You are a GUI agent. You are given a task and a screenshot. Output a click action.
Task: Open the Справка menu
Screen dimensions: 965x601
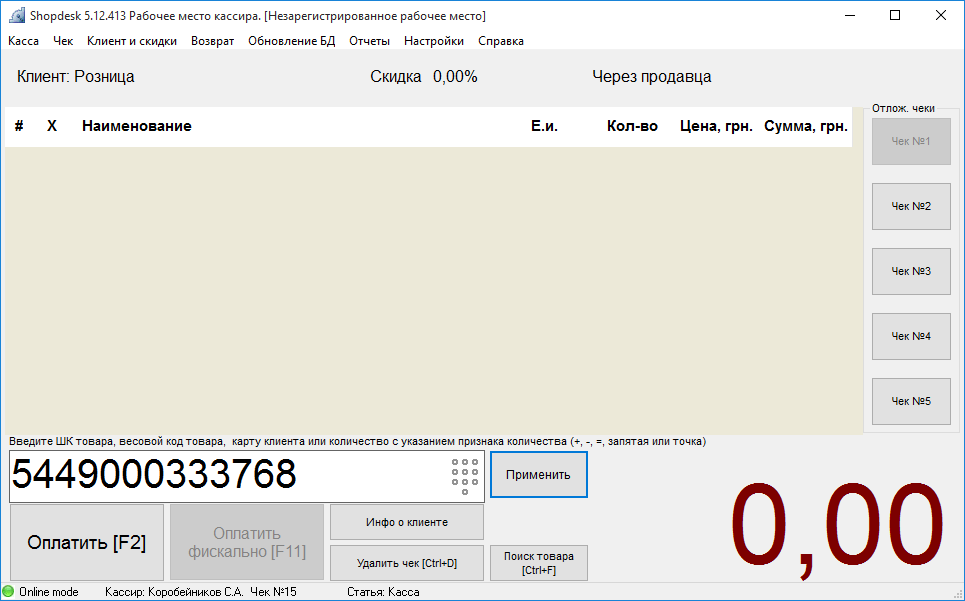(x=501, y=41)
